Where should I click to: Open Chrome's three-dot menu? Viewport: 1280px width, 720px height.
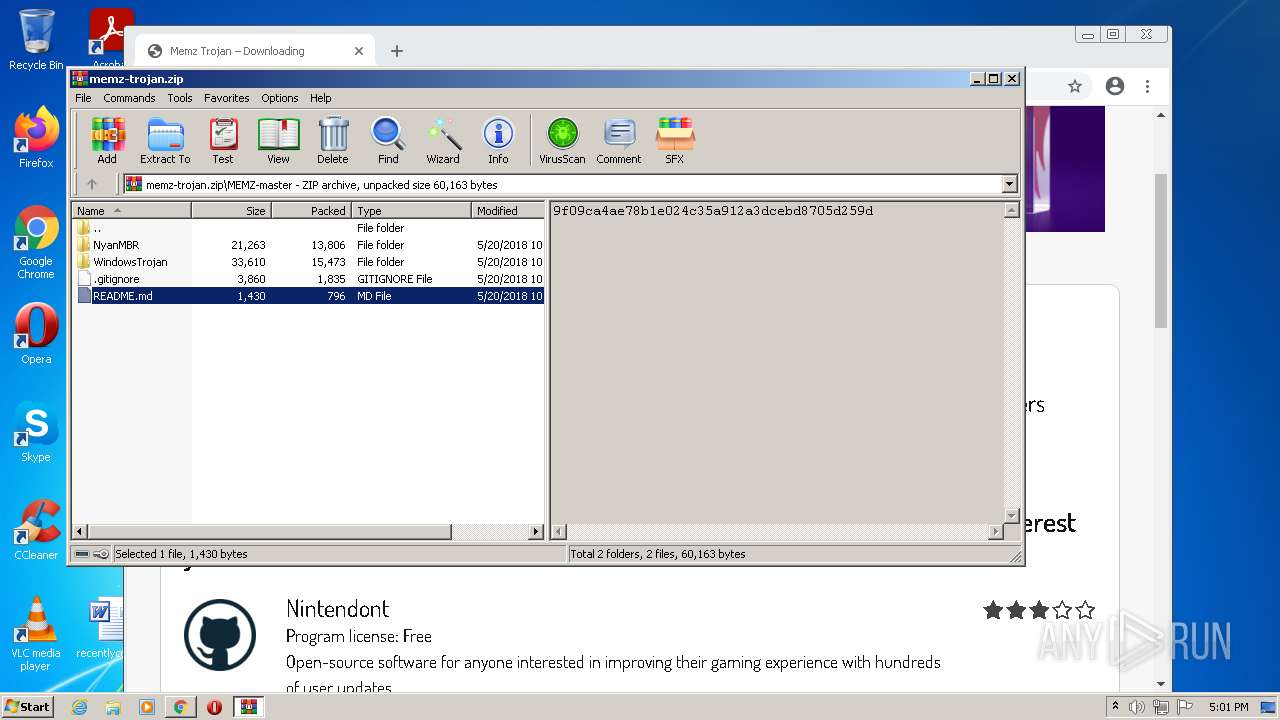1147,87
